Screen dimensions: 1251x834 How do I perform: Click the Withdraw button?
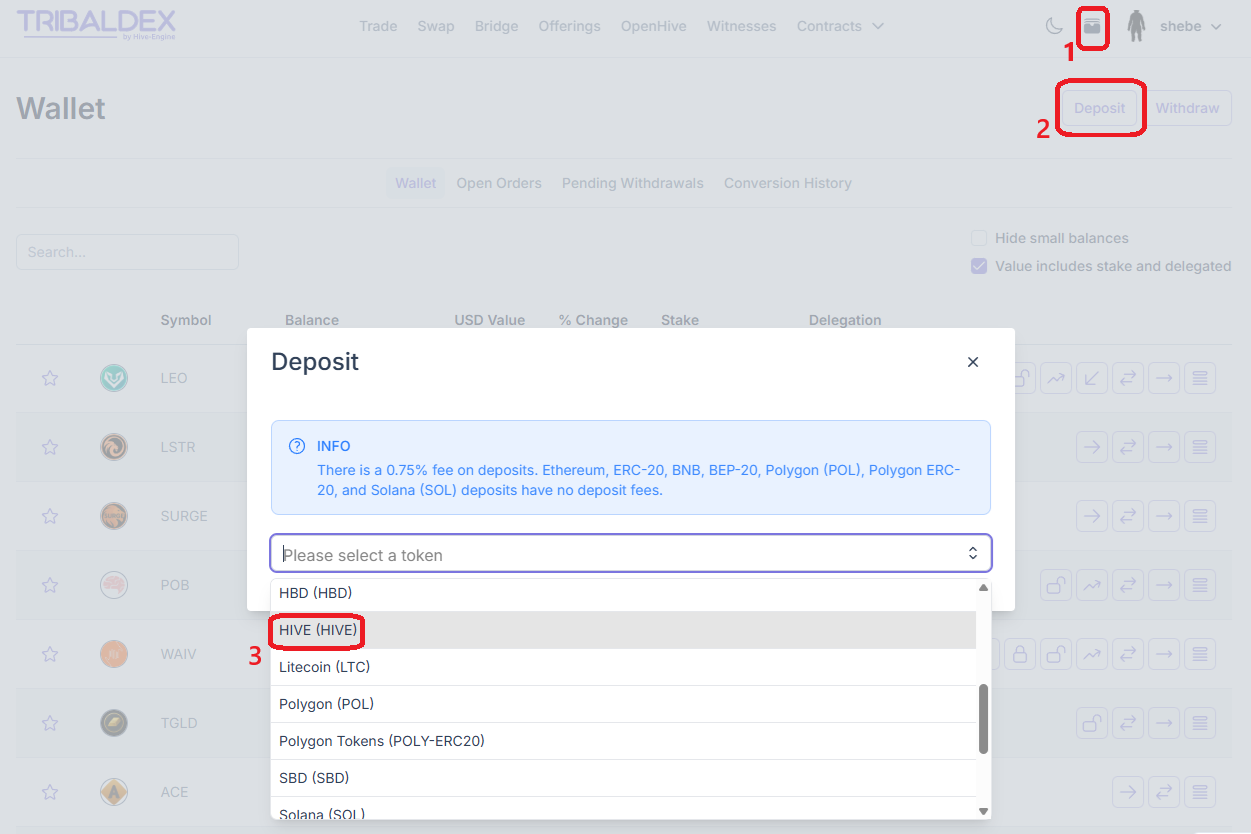point(1187,108)
